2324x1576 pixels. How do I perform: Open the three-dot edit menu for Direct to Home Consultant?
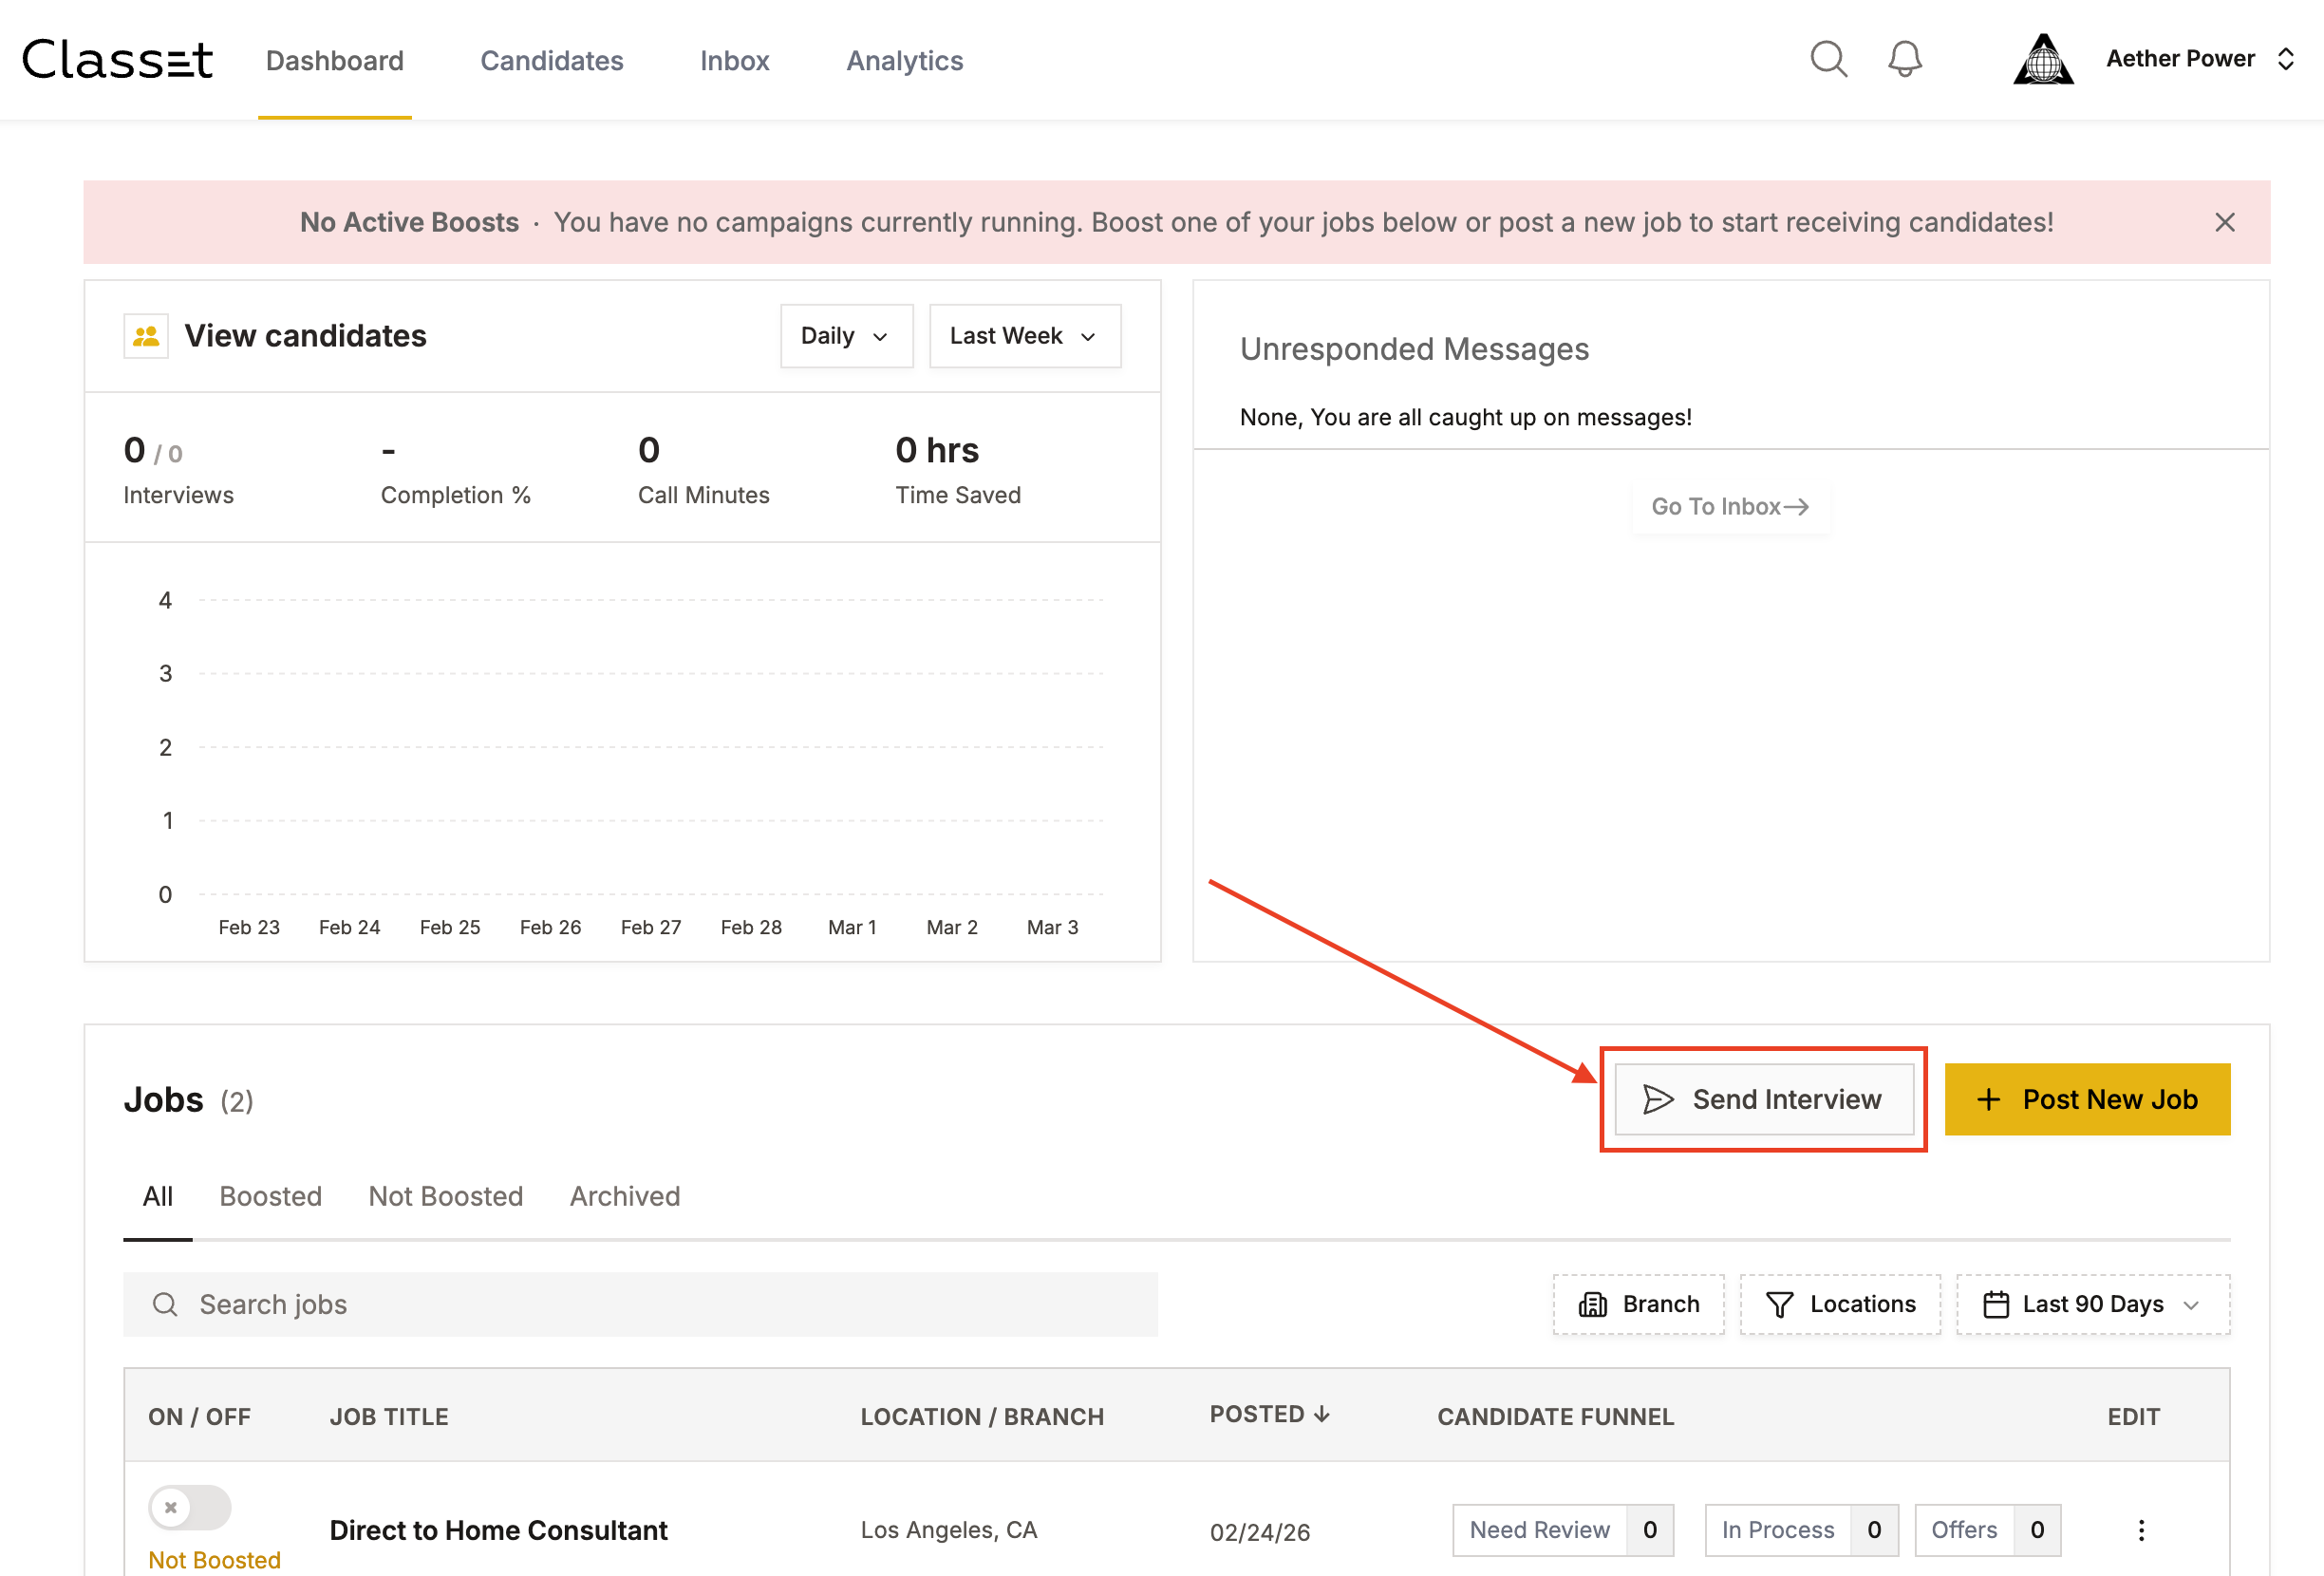2141,1530
